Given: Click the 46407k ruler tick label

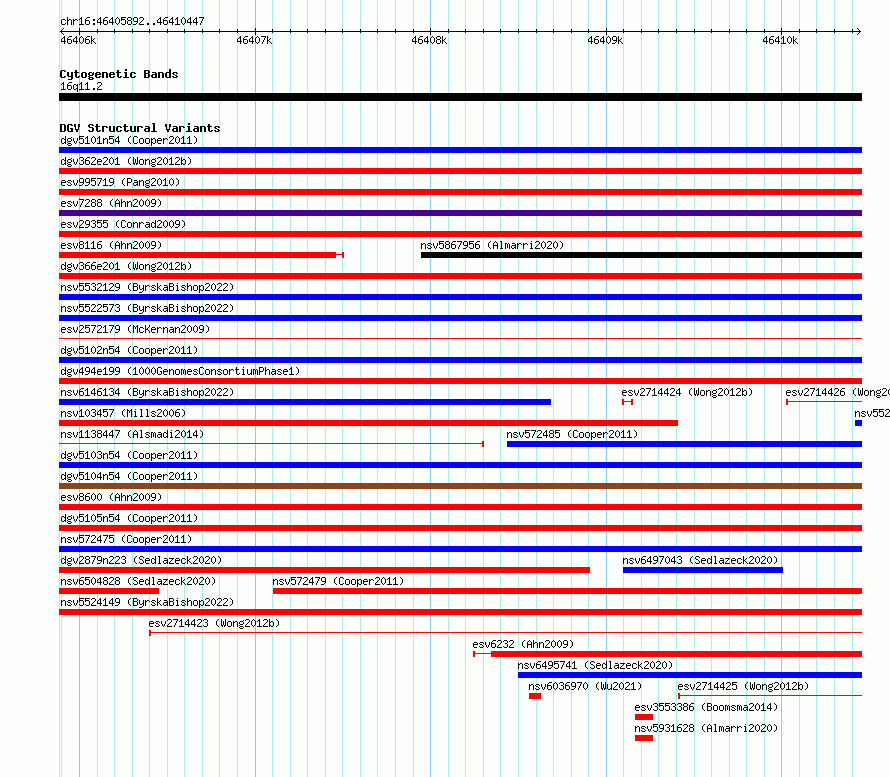Looking at the screenshot, I should pos(254,40).
